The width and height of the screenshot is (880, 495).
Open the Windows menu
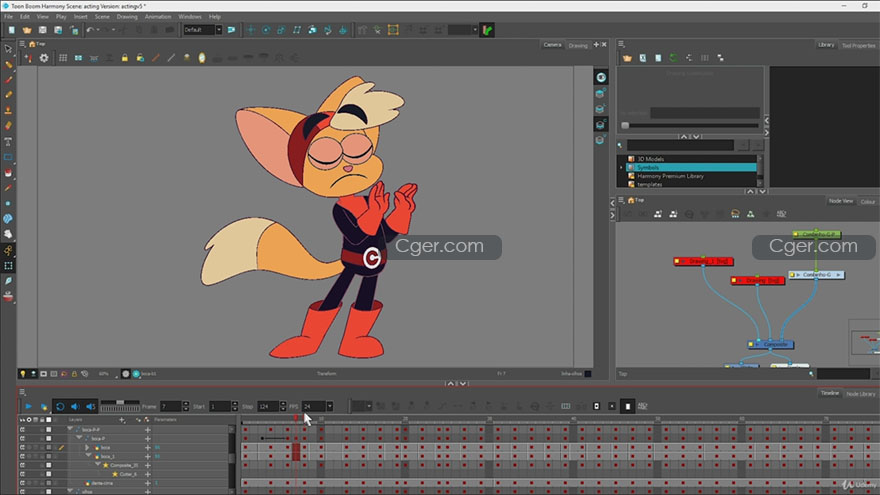click(190, 17)
